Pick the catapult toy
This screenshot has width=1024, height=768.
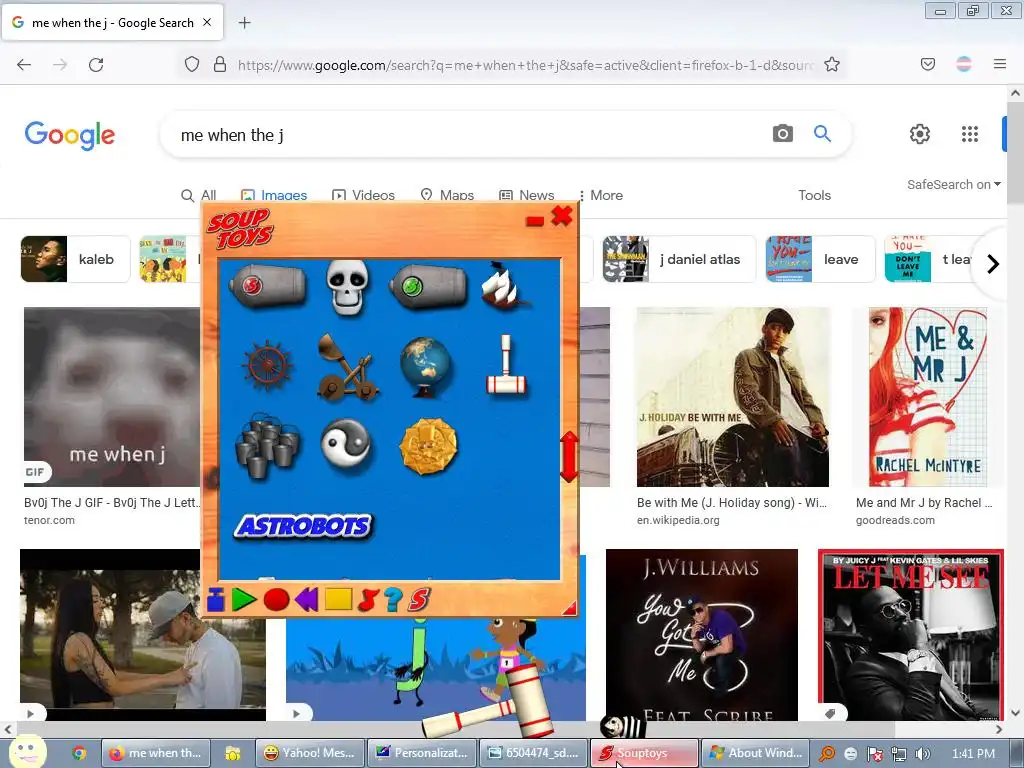pyautogui.click(x=347, y=367)
